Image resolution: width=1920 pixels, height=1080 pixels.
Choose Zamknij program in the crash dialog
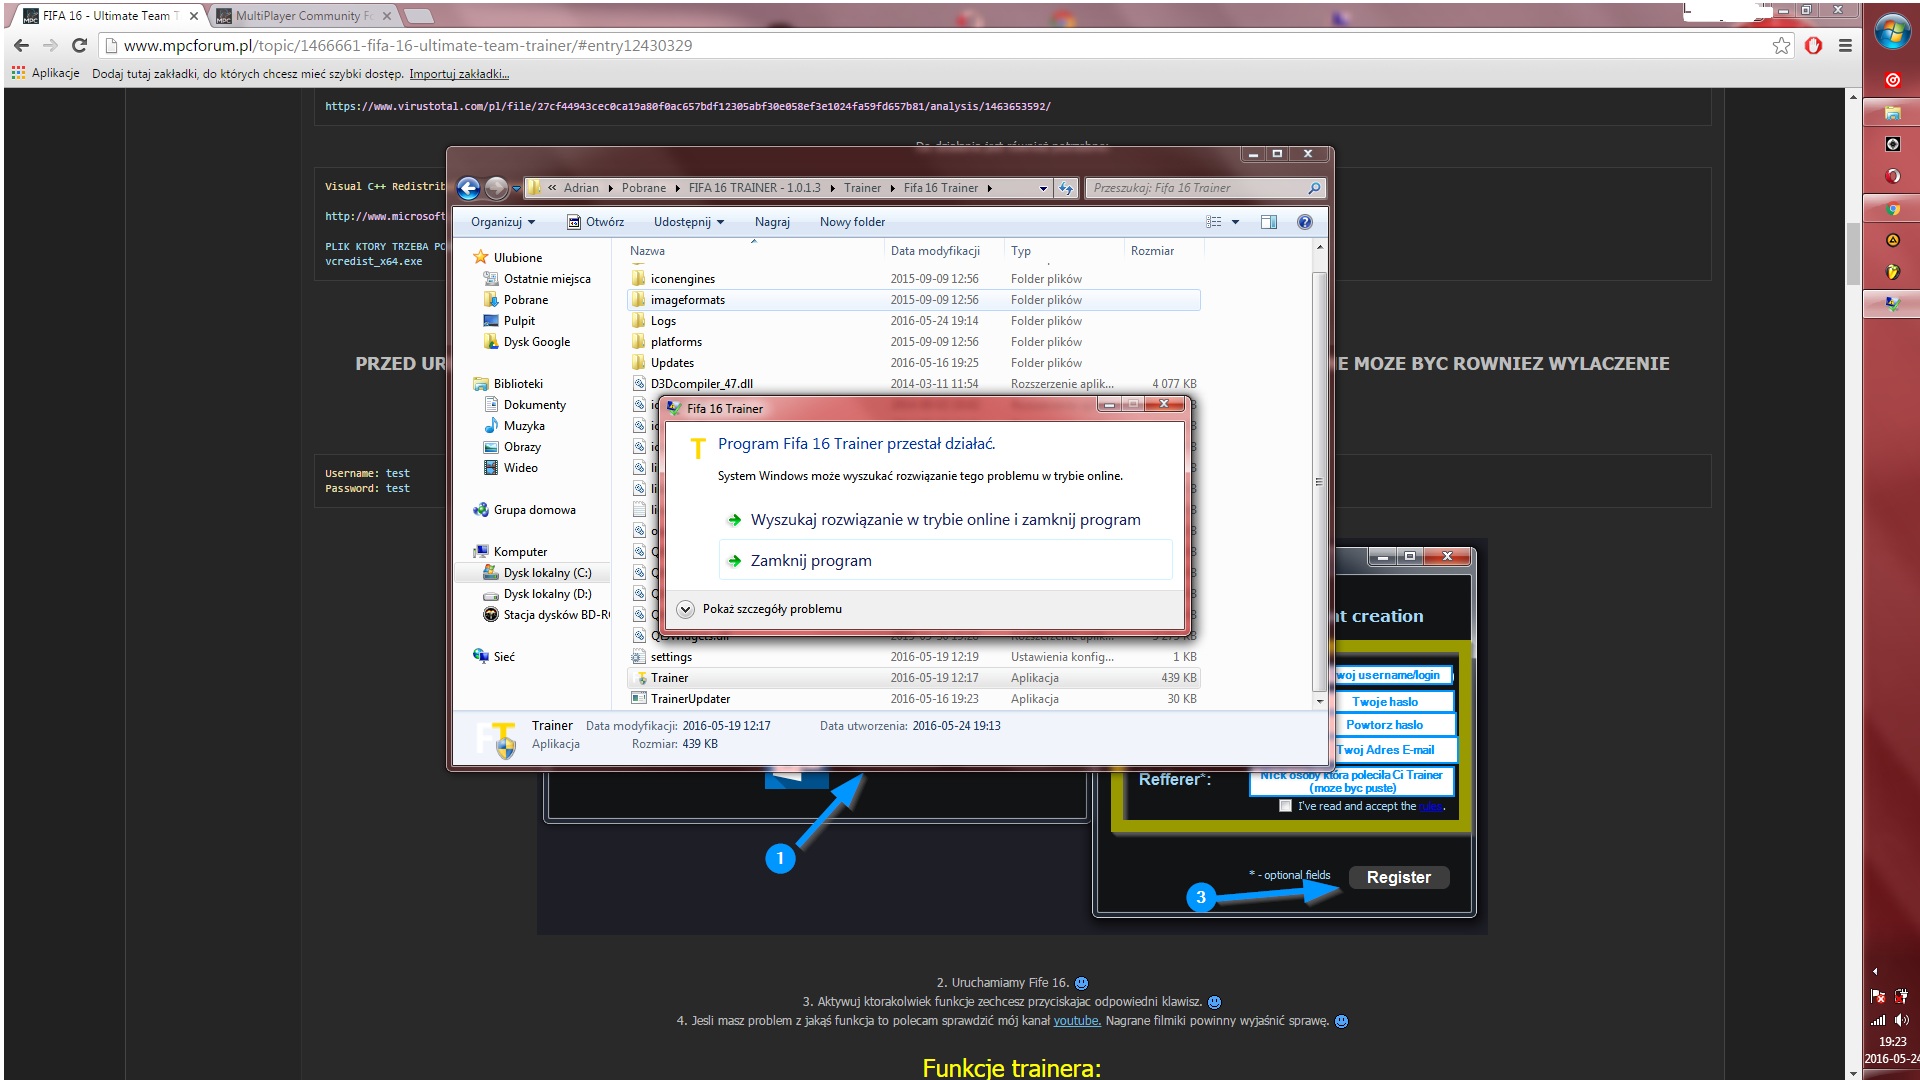(x=945, y=561)
